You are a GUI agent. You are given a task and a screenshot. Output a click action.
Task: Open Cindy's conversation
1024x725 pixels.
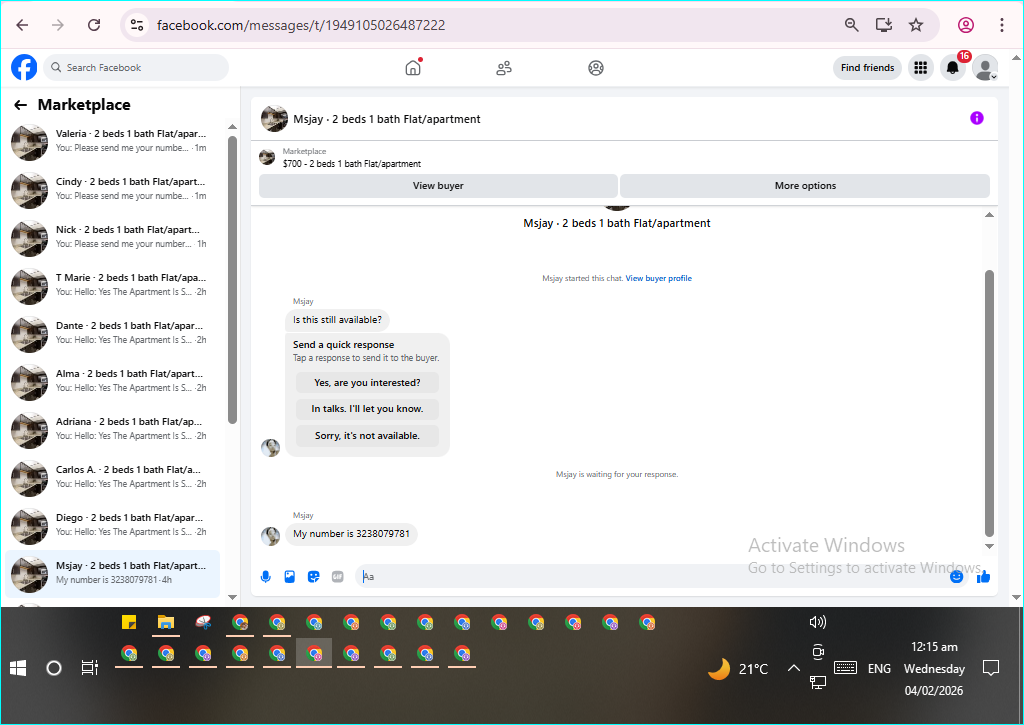tap(112, 190)
